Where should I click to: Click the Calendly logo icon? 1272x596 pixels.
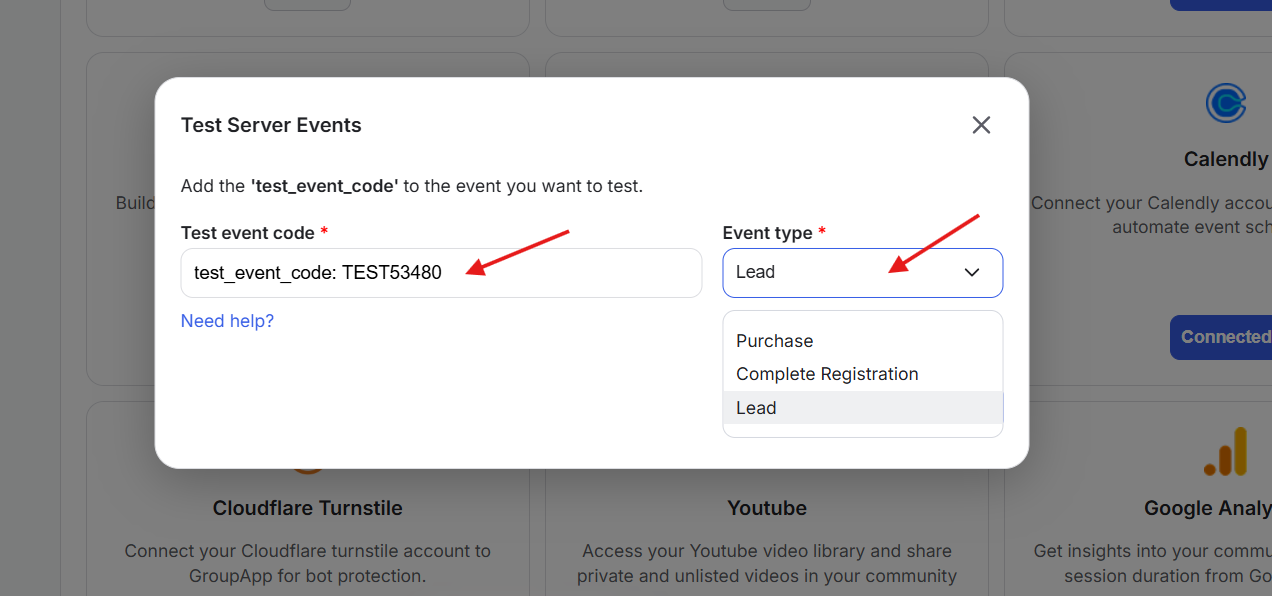(1225, 103)
